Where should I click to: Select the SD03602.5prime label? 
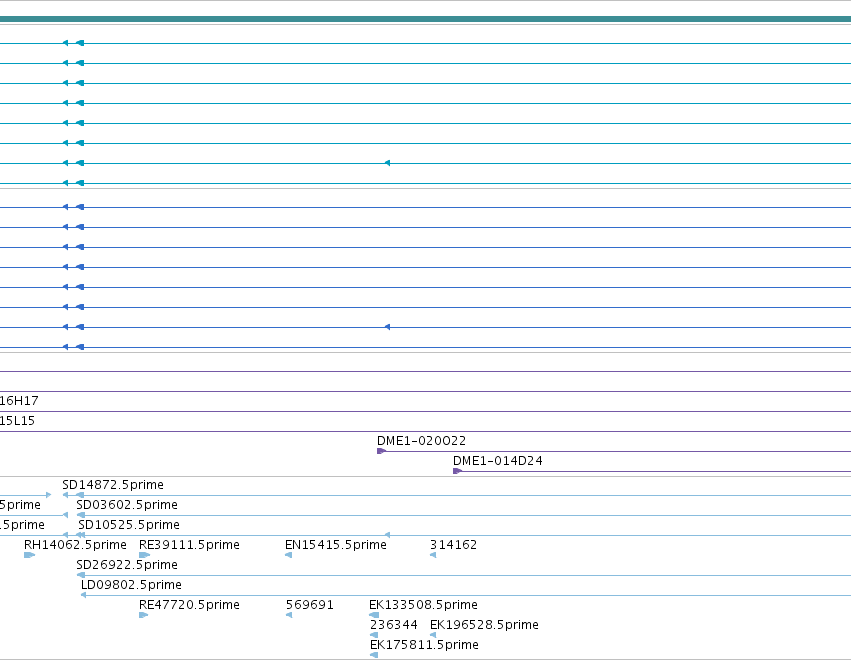pyautogui.click(x=127, y=505)
